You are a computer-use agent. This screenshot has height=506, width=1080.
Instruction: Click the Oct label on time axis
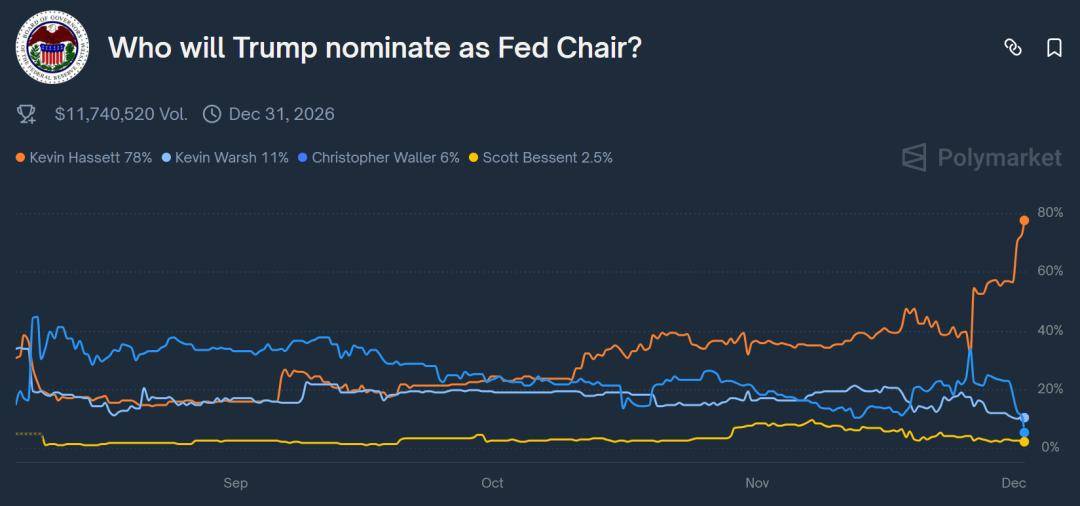[492, 483]
